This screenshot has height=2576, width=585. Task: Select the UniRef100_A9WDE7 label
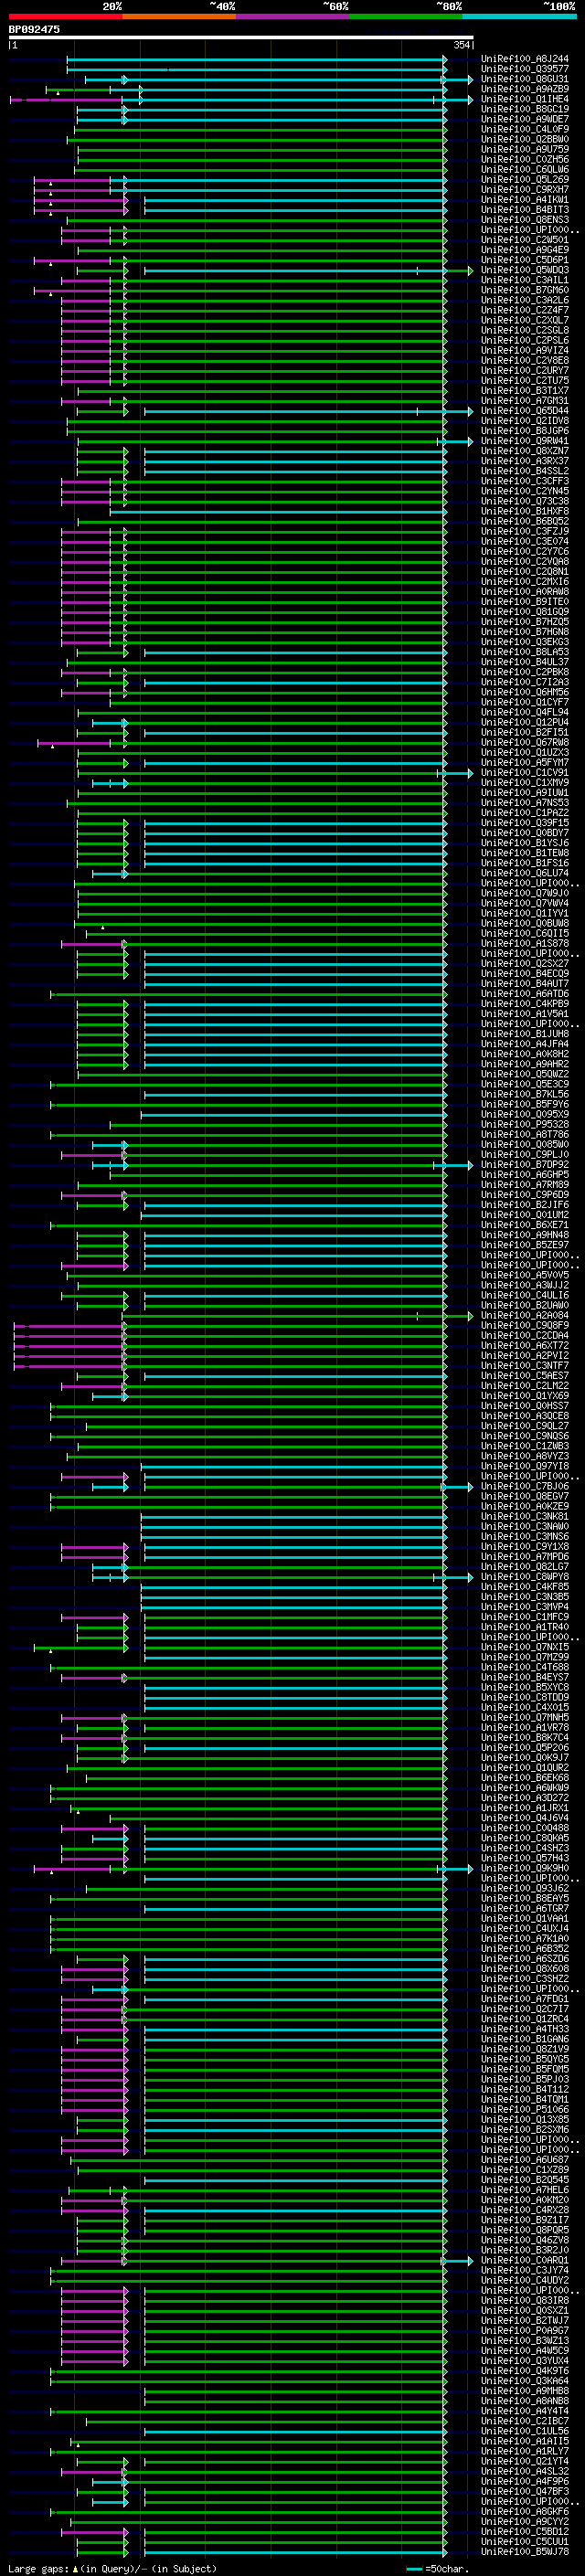(525, 119)
